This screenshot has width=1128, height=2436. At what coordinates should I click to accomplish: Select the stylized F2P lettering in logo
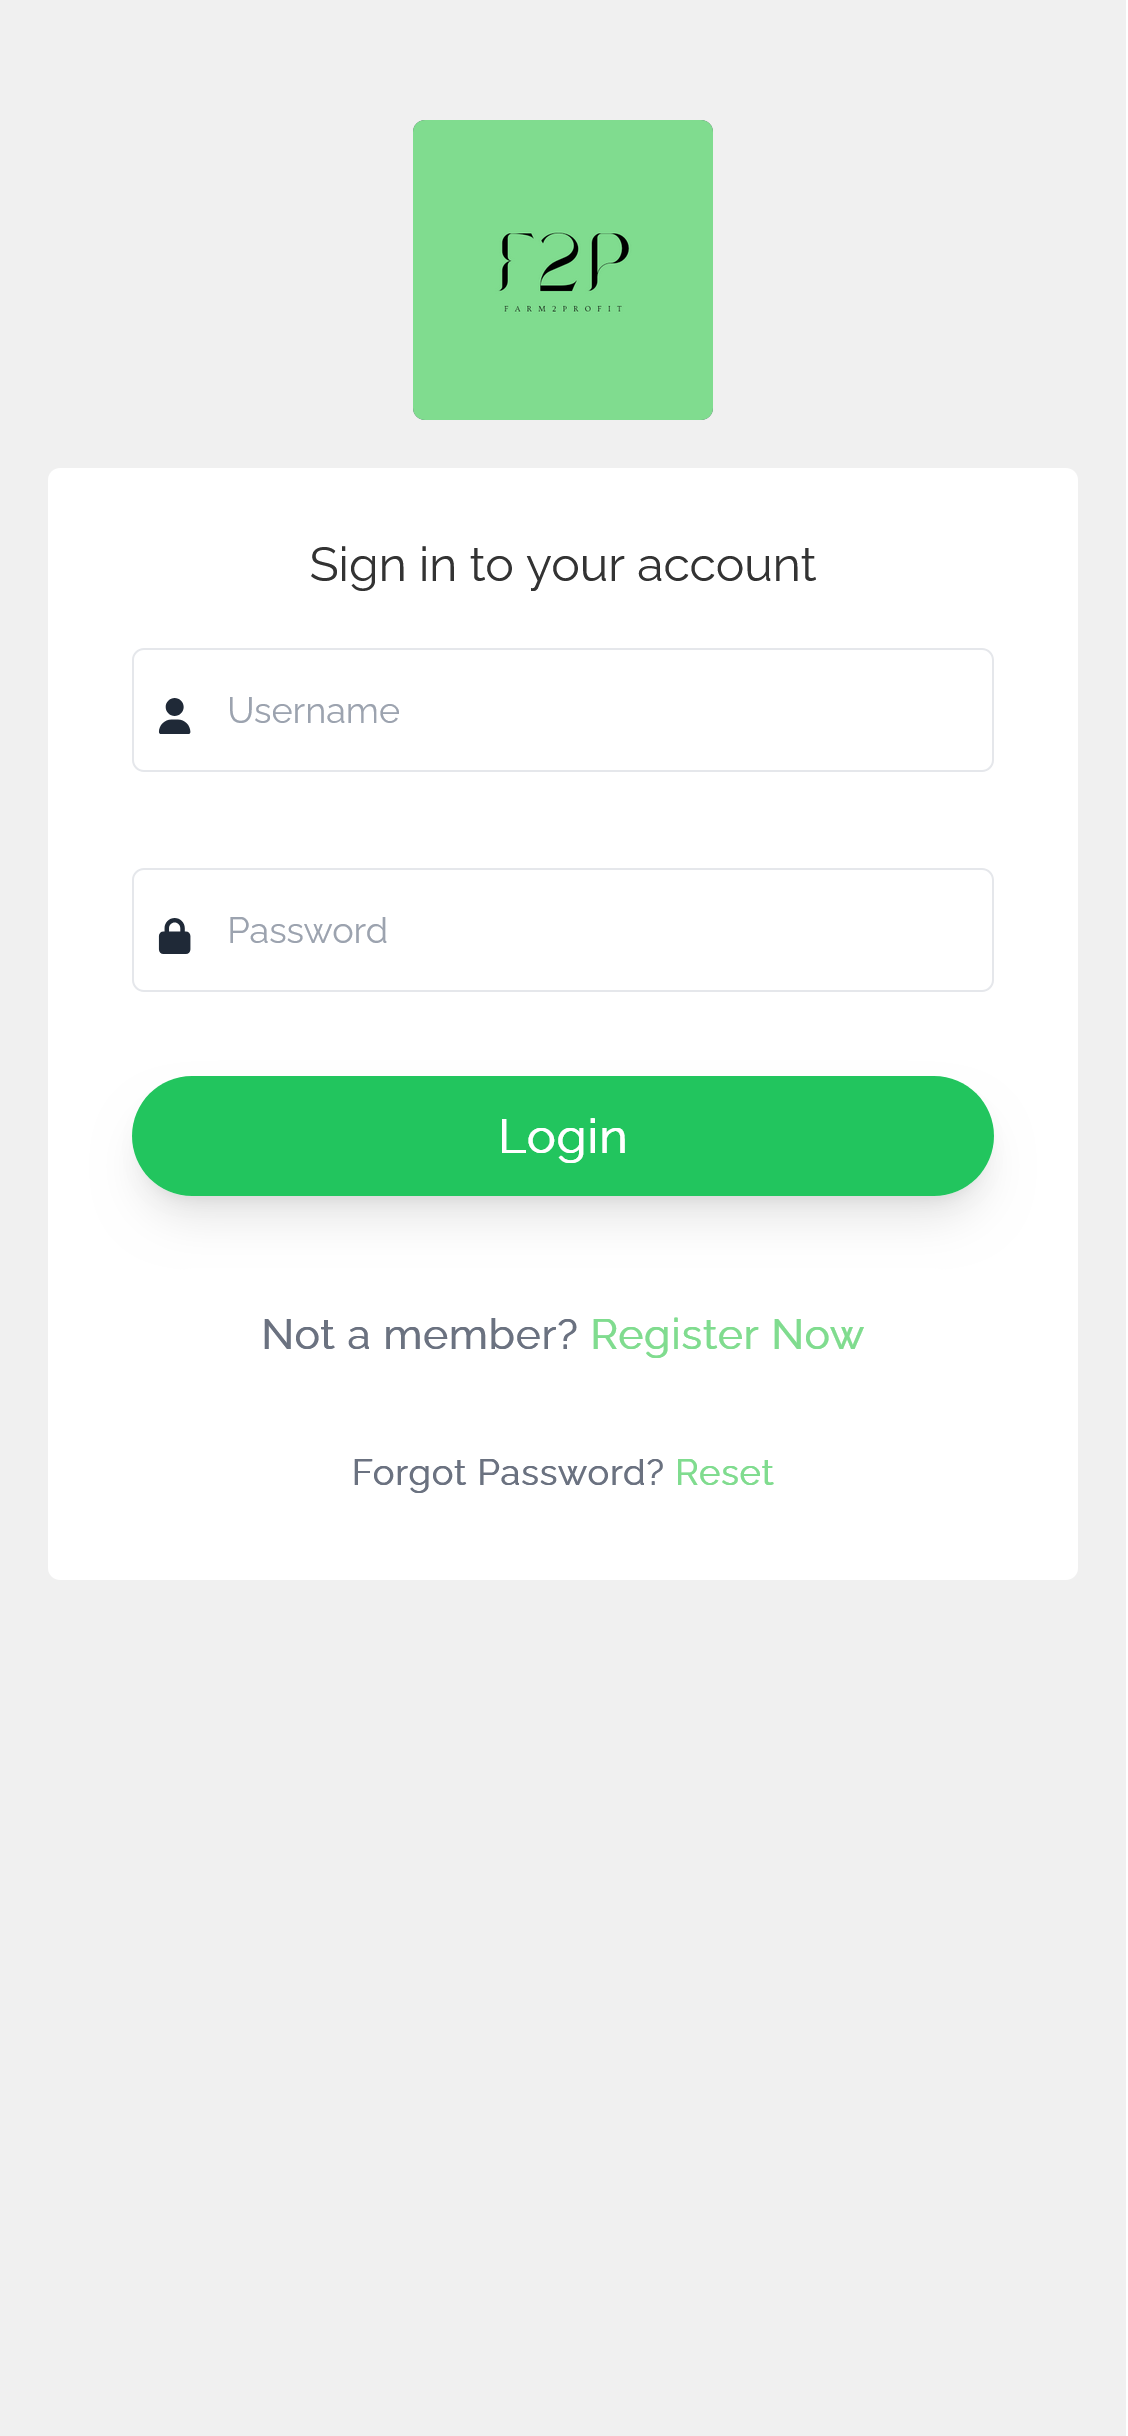coord(563,262)
